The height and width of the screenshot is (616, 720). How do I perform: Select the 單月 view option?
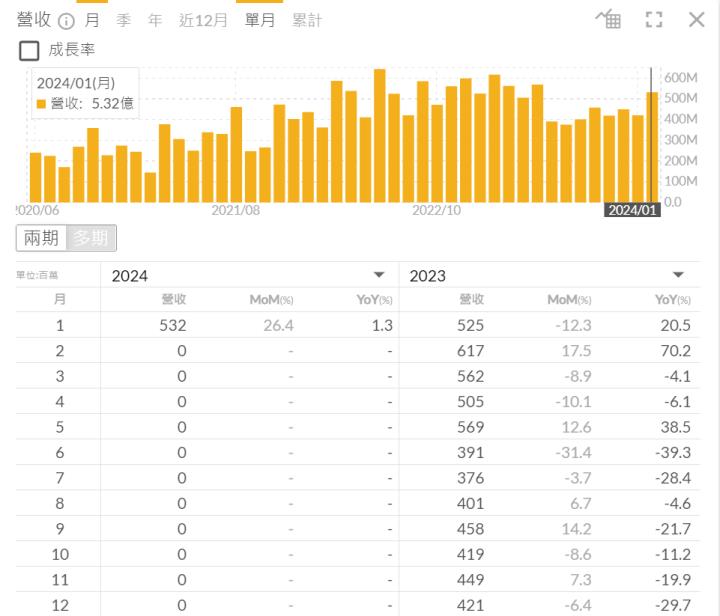pos(260,20)
